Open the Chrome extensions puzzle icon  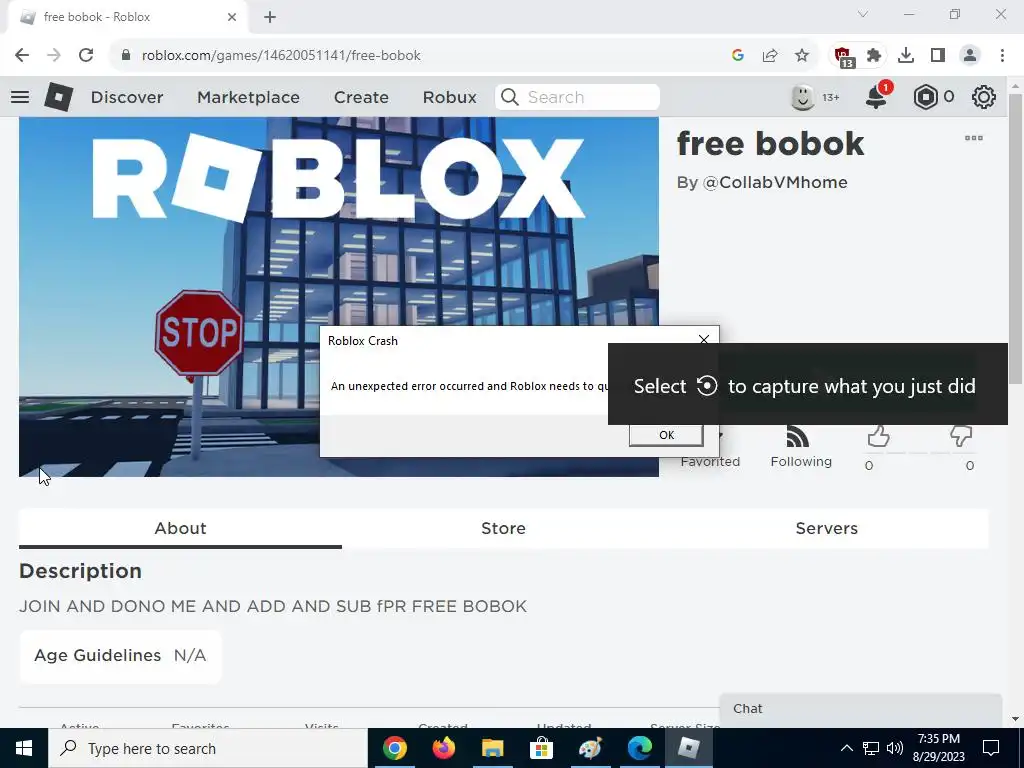pyautogui.click(x=874, y=56)
